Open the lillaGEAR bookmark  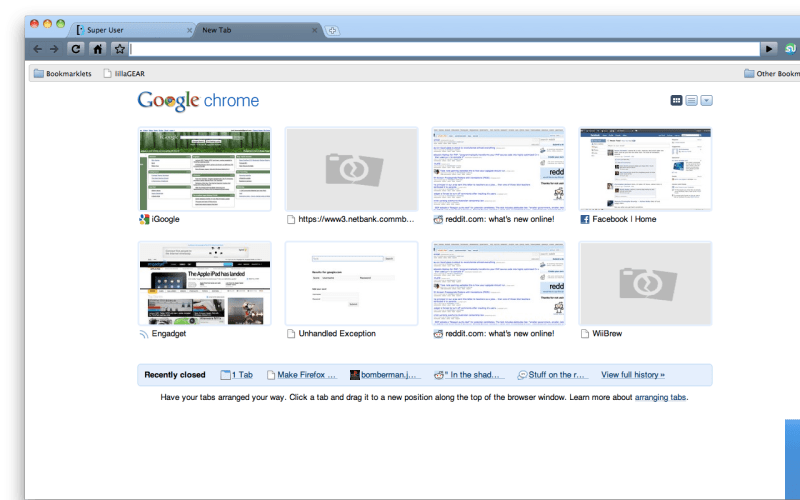pyautogui.click(x=124, y=73)
